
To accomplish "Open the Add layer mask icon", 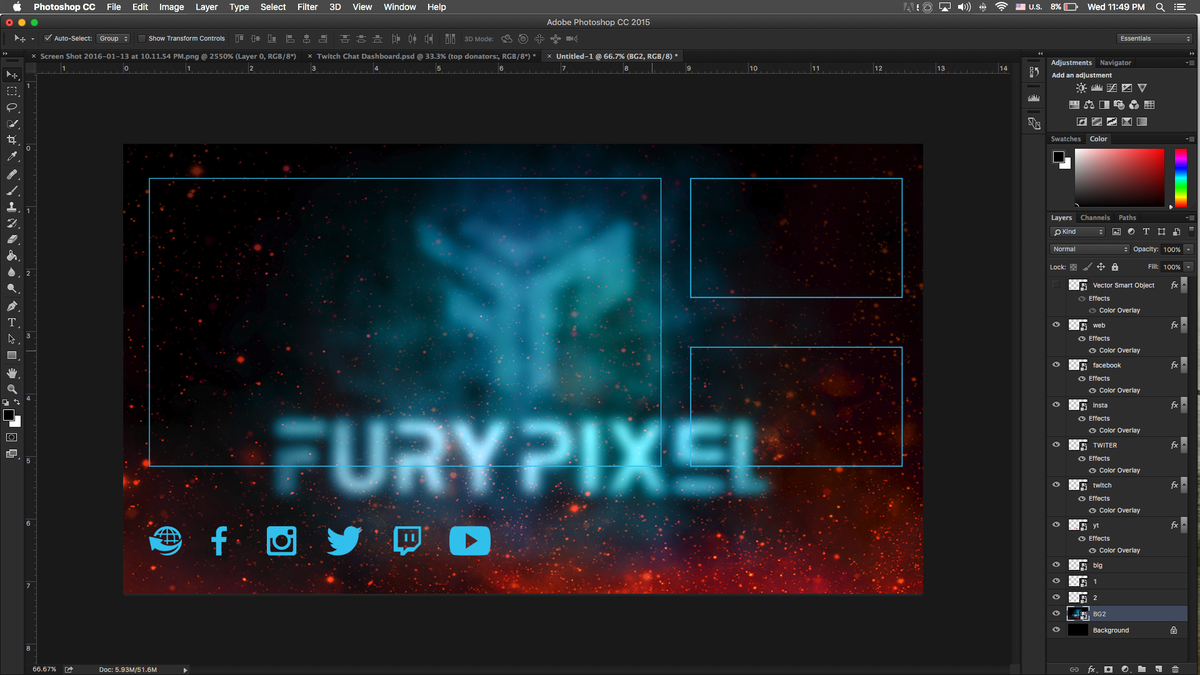I will click(1108, 668).
